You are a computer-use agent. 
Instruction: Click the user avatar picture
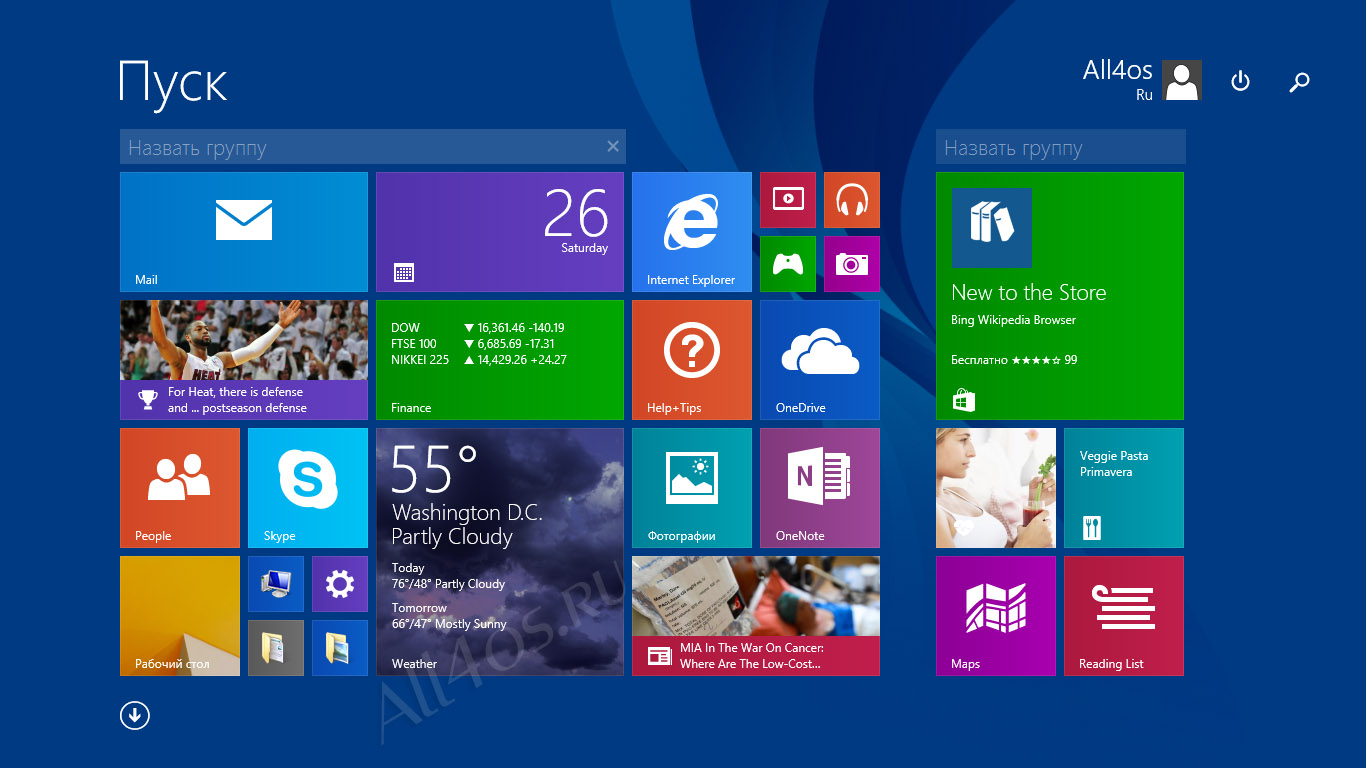tap(1182, 80)
